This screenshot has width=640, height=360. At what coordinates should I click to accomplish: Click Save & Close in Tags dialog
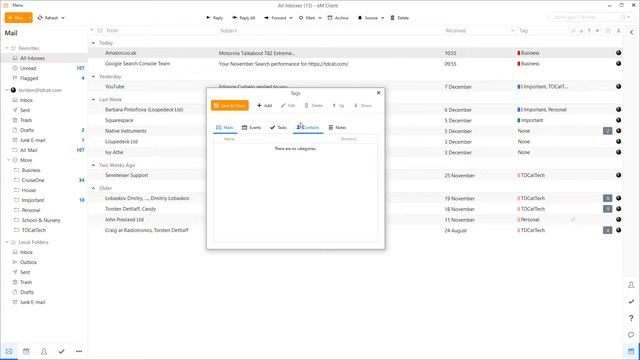(229, 105)
